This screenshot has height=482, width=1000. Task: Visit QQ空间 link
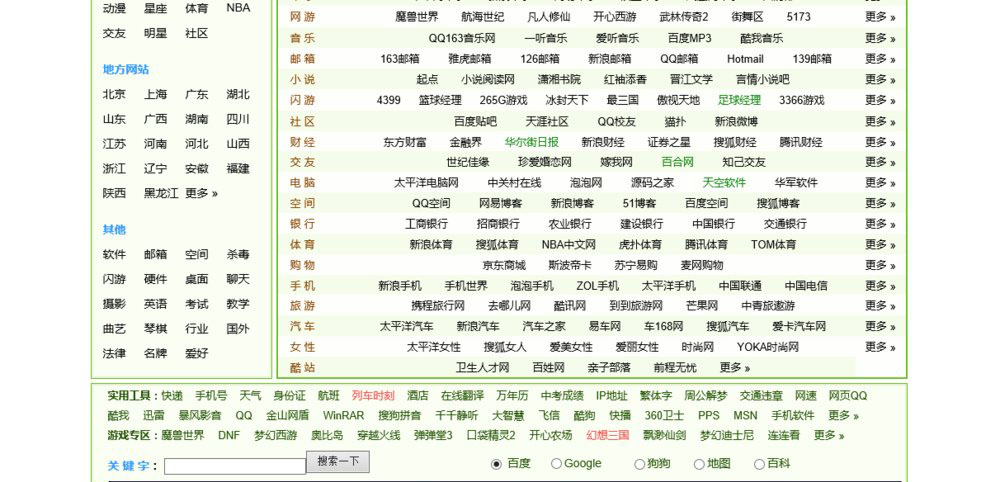(431, 204)
